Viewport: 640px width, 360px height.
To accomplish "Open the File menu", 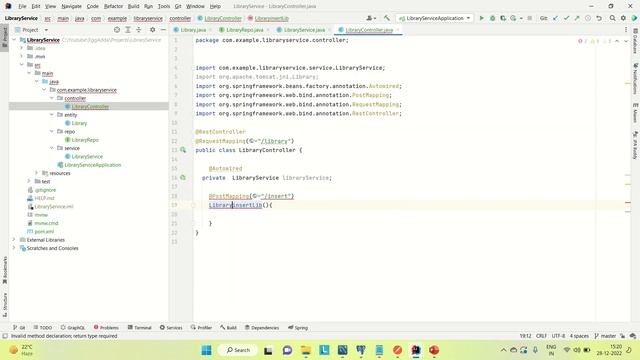I will [22, 6].
